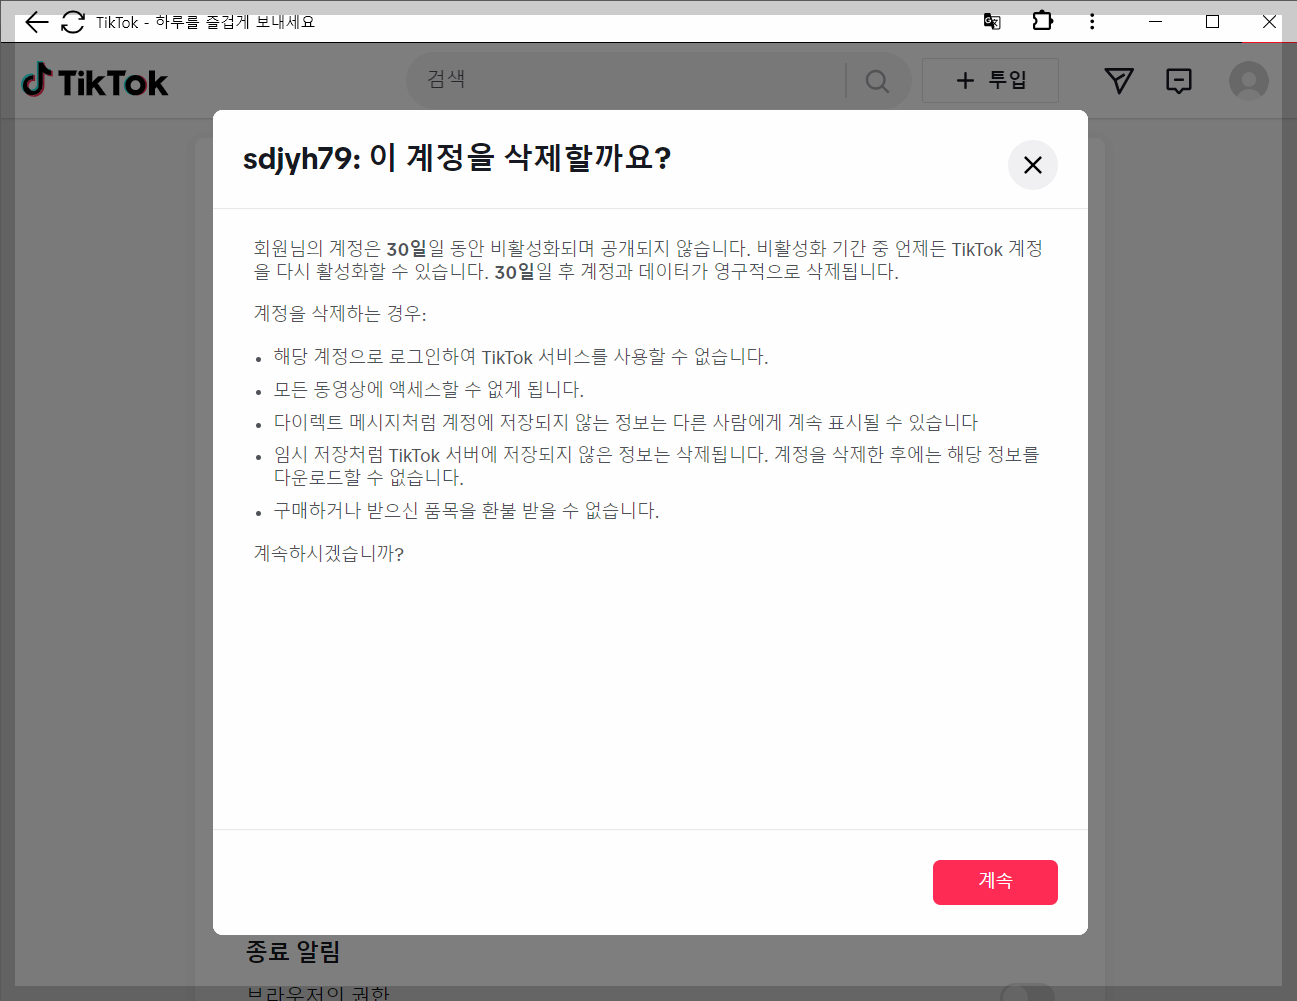
Task: Reload the TikTok page
Action: click(73, 22)
